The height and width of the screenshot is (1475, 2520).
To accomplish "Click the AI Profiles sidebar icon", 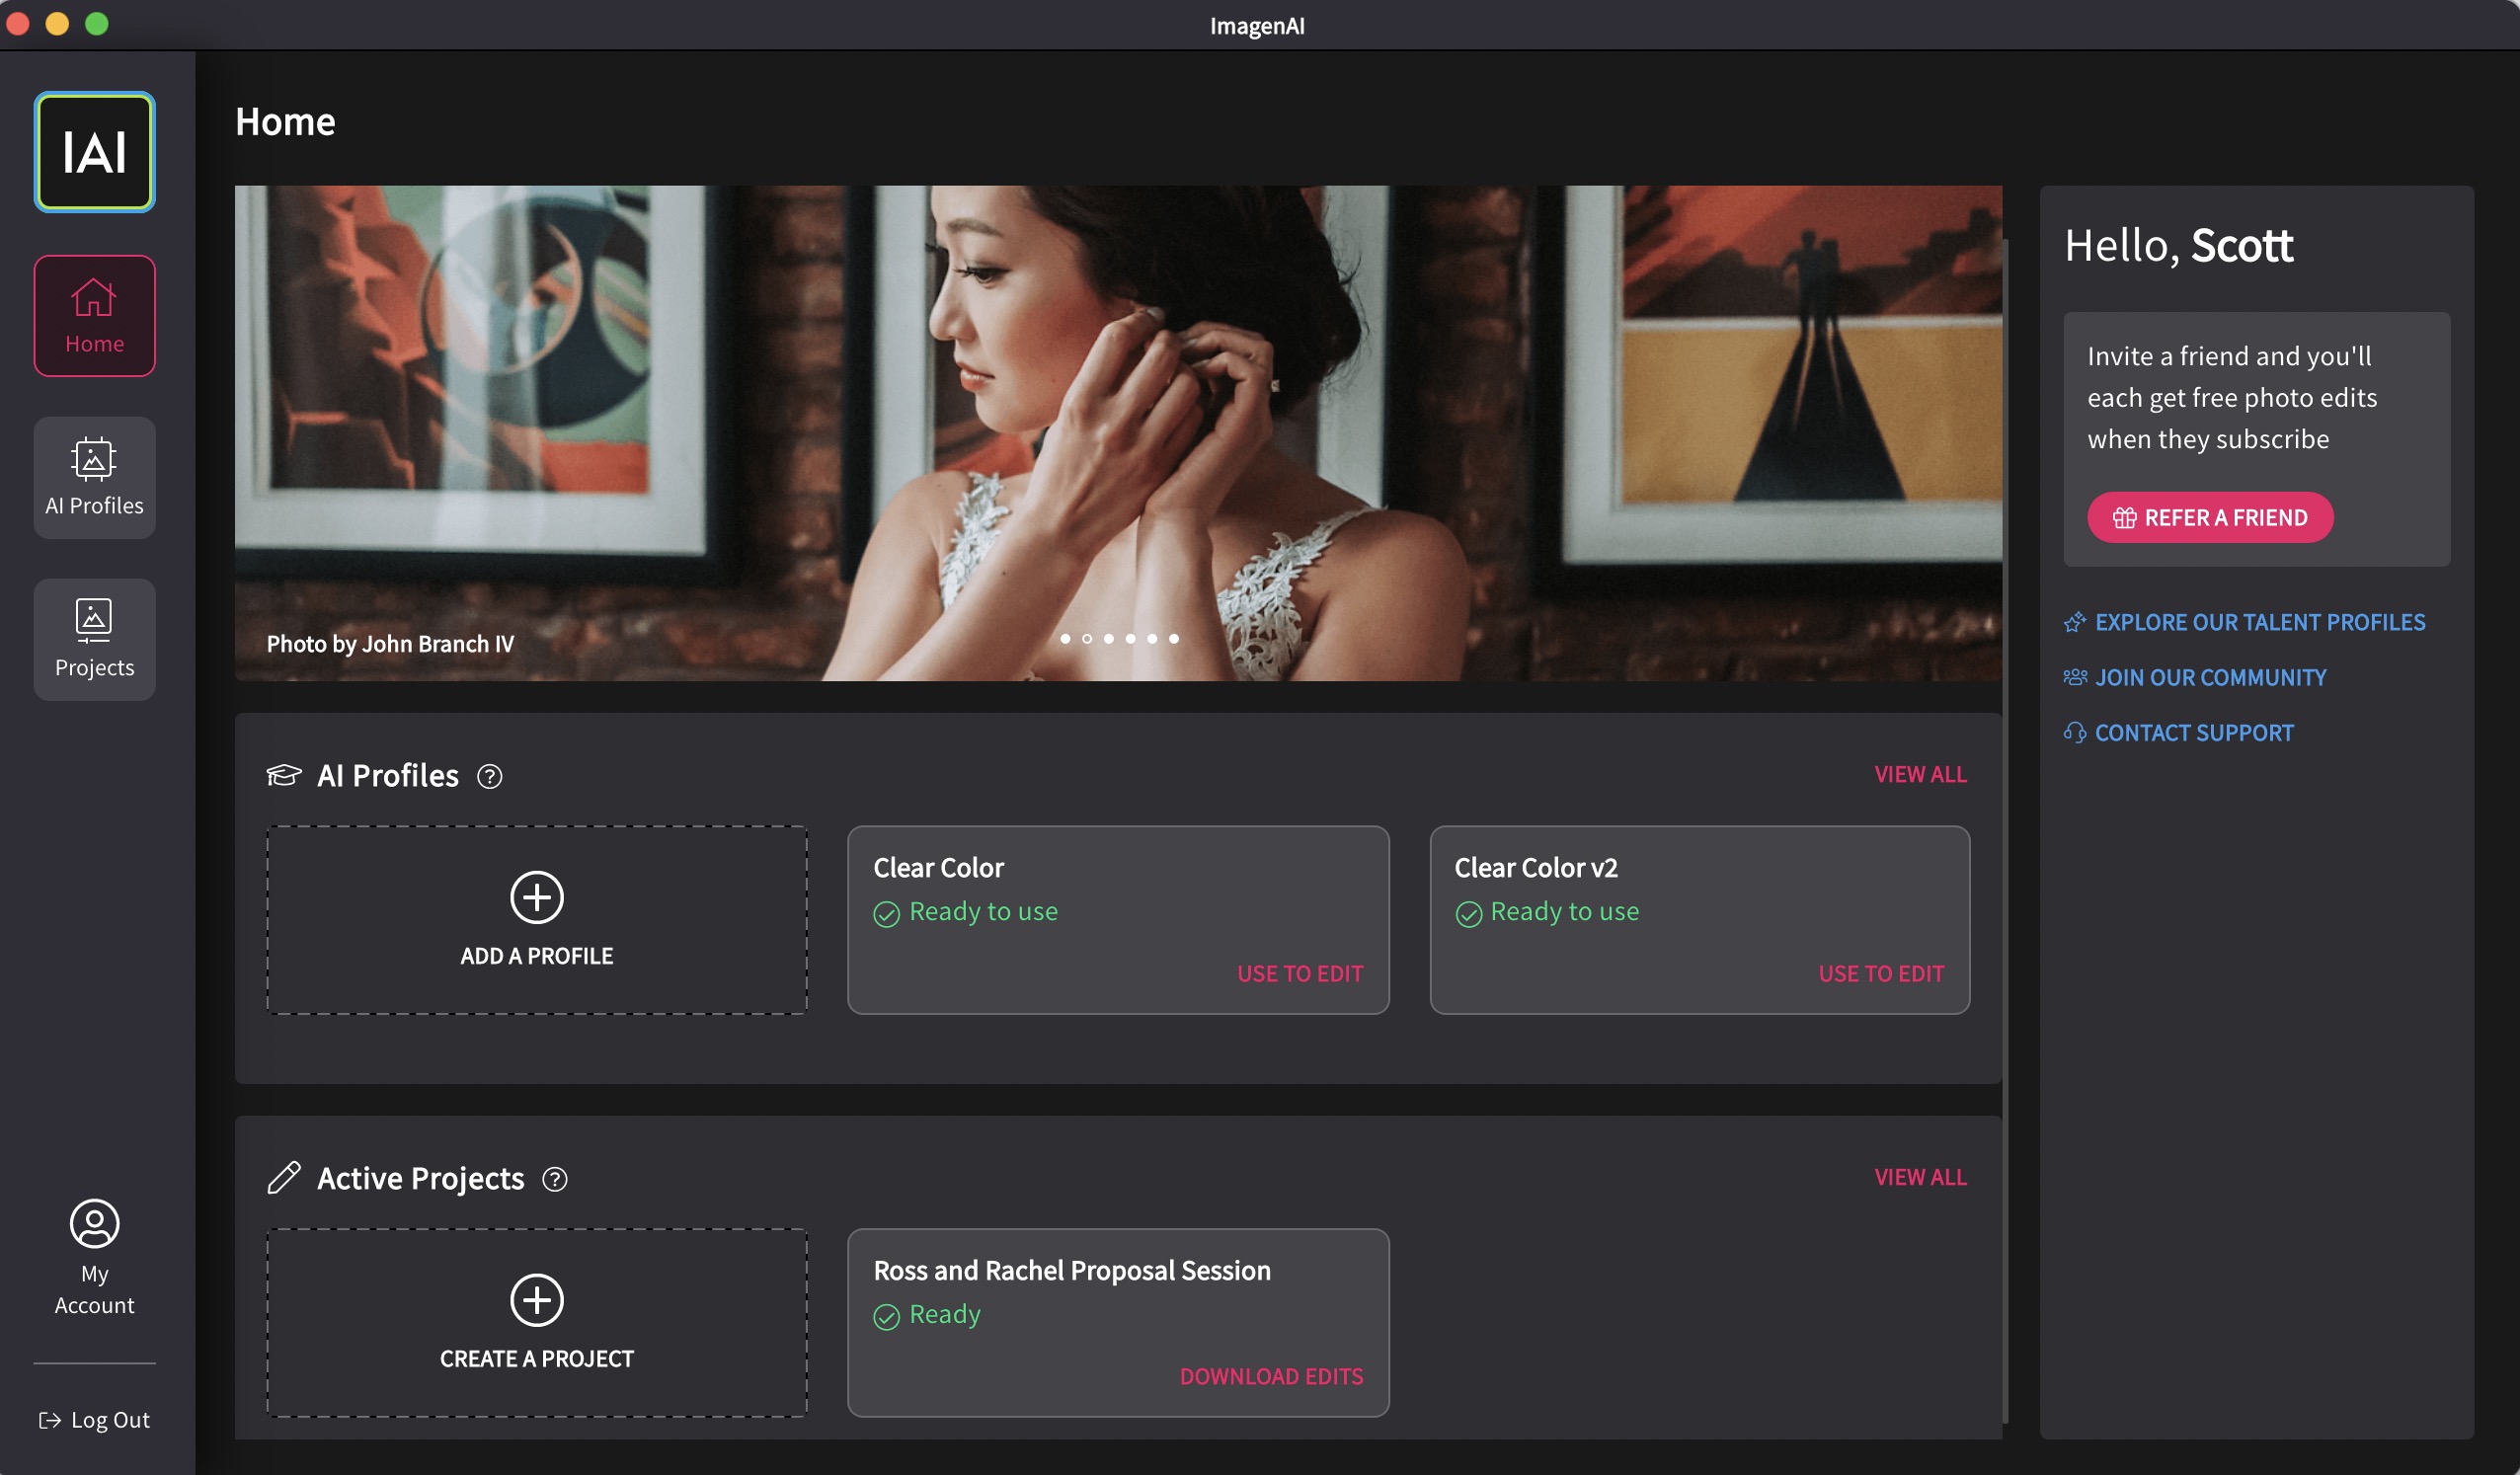I will coord(93,476).
